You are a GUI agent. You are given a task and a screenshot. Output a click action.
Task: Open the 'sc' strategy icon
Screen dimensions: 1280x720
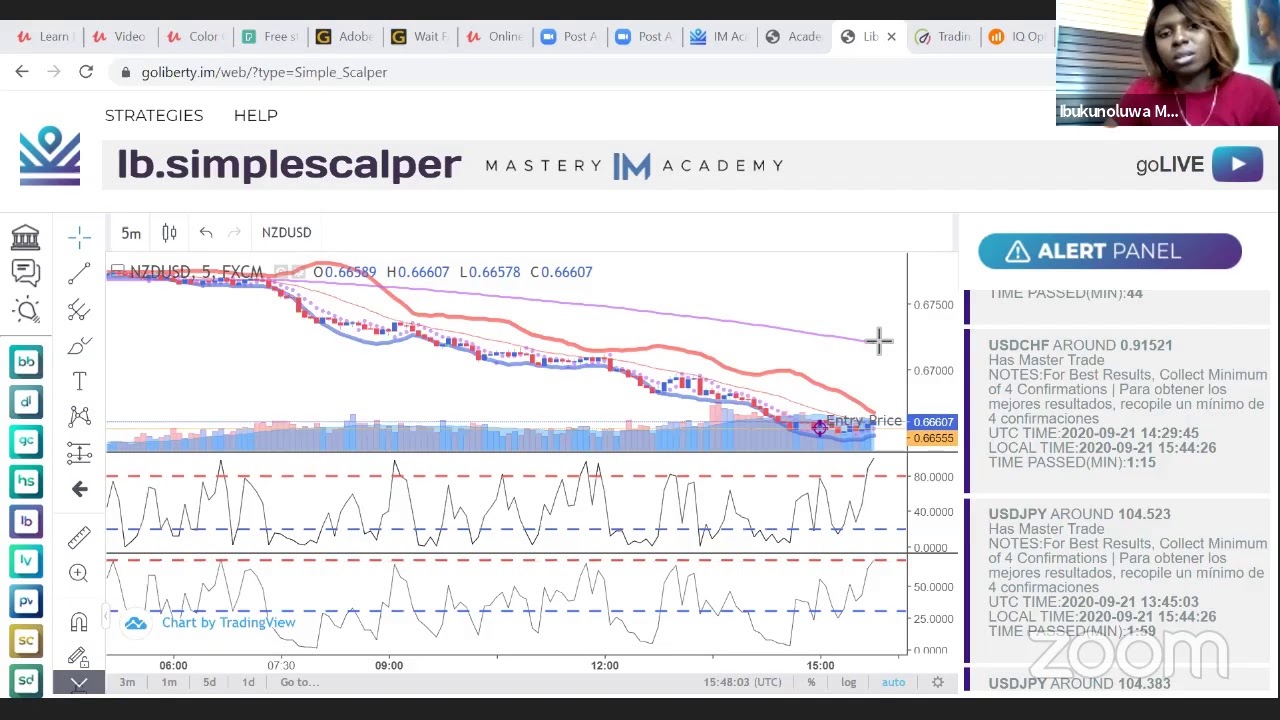26,641
